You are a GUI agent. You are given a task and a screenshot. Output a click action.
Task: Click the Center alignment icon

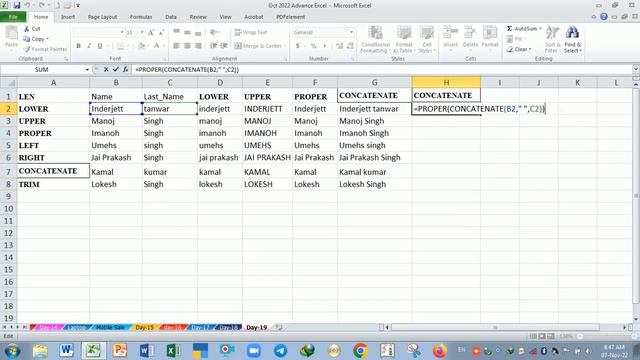(187, 46)
